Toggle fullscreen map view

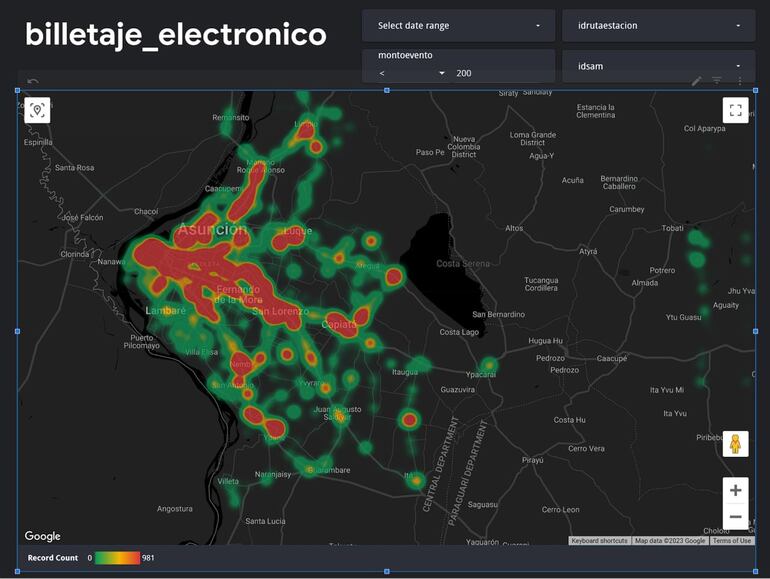[x=735, y=110]
